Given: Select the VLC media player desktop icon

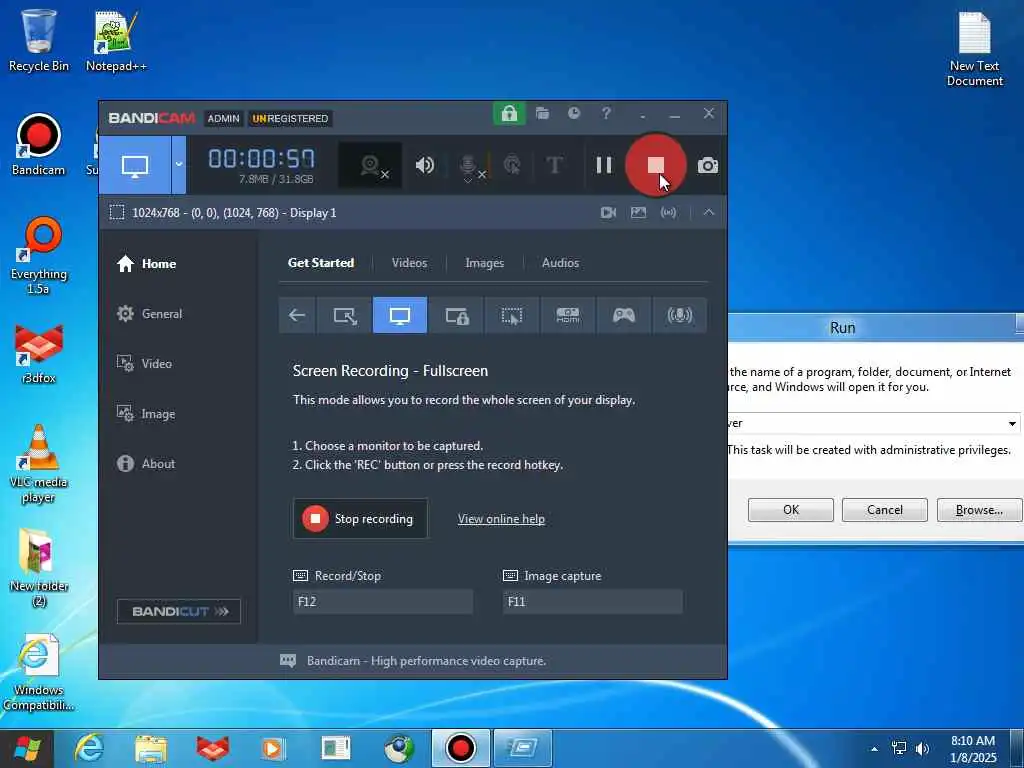Looking at the screenshot, I should tap(39, 464).
